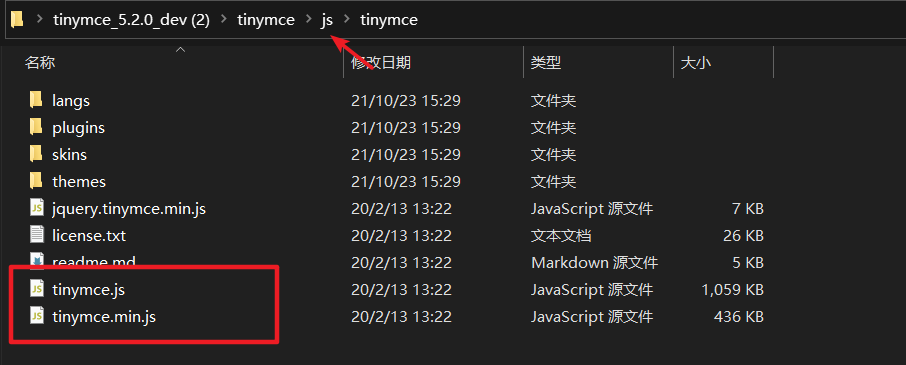Click the tinymce.js file icon
This screenshot has width=906, height=365.
(x=37, y=289)
